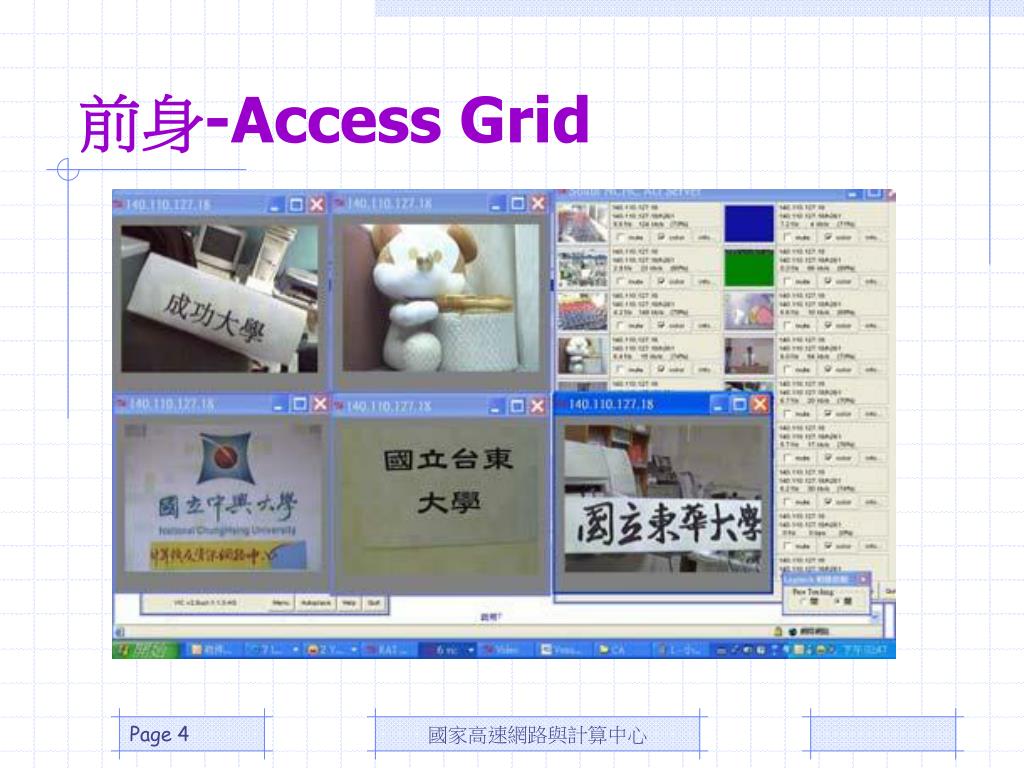Select the podium speaker stream thumbnail
Viewport: 1024px width, 768px height.
point(748,355)
